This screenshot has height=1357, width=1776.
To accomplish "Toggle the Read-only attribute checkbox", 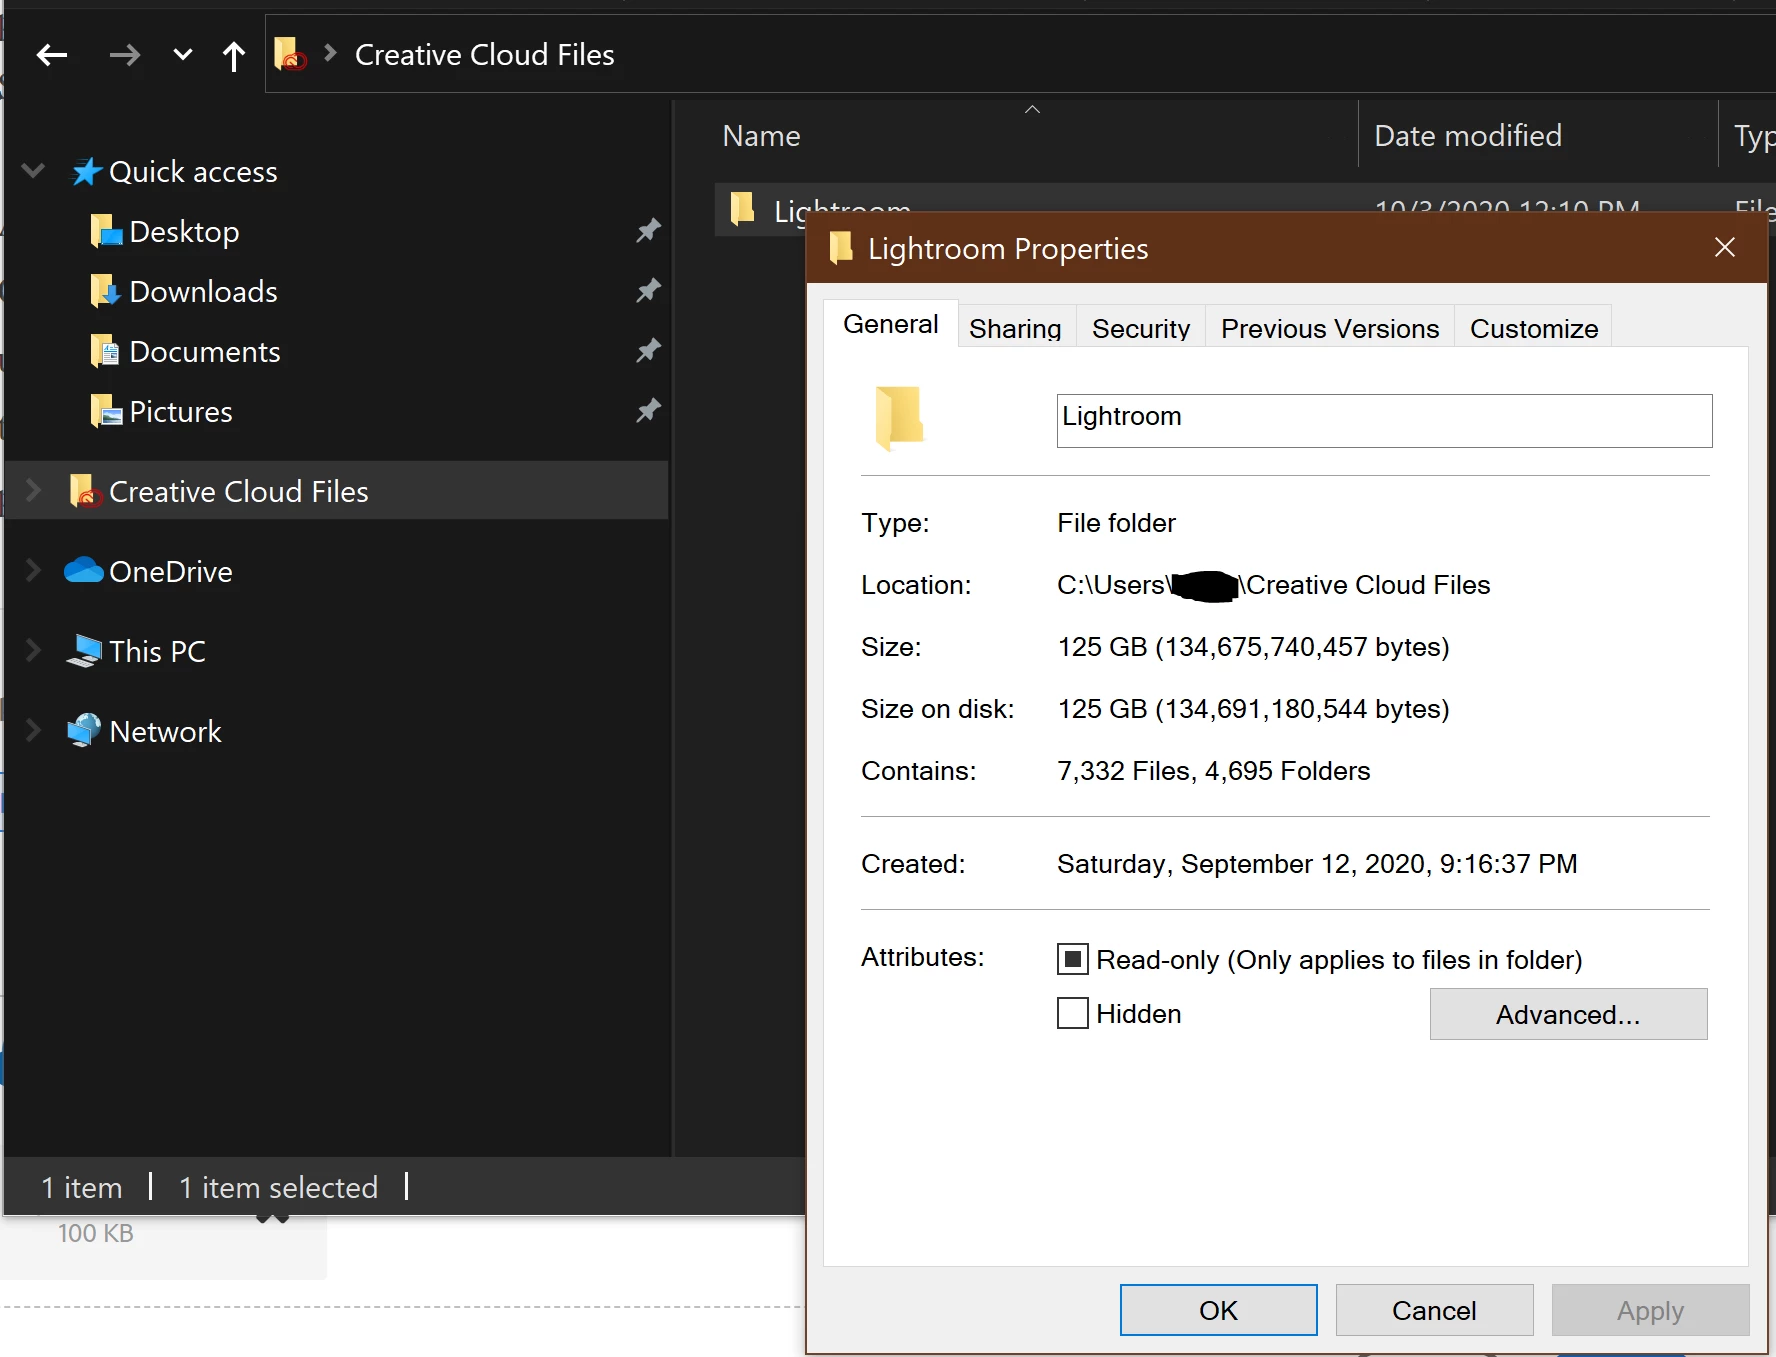I will 1073,960.
